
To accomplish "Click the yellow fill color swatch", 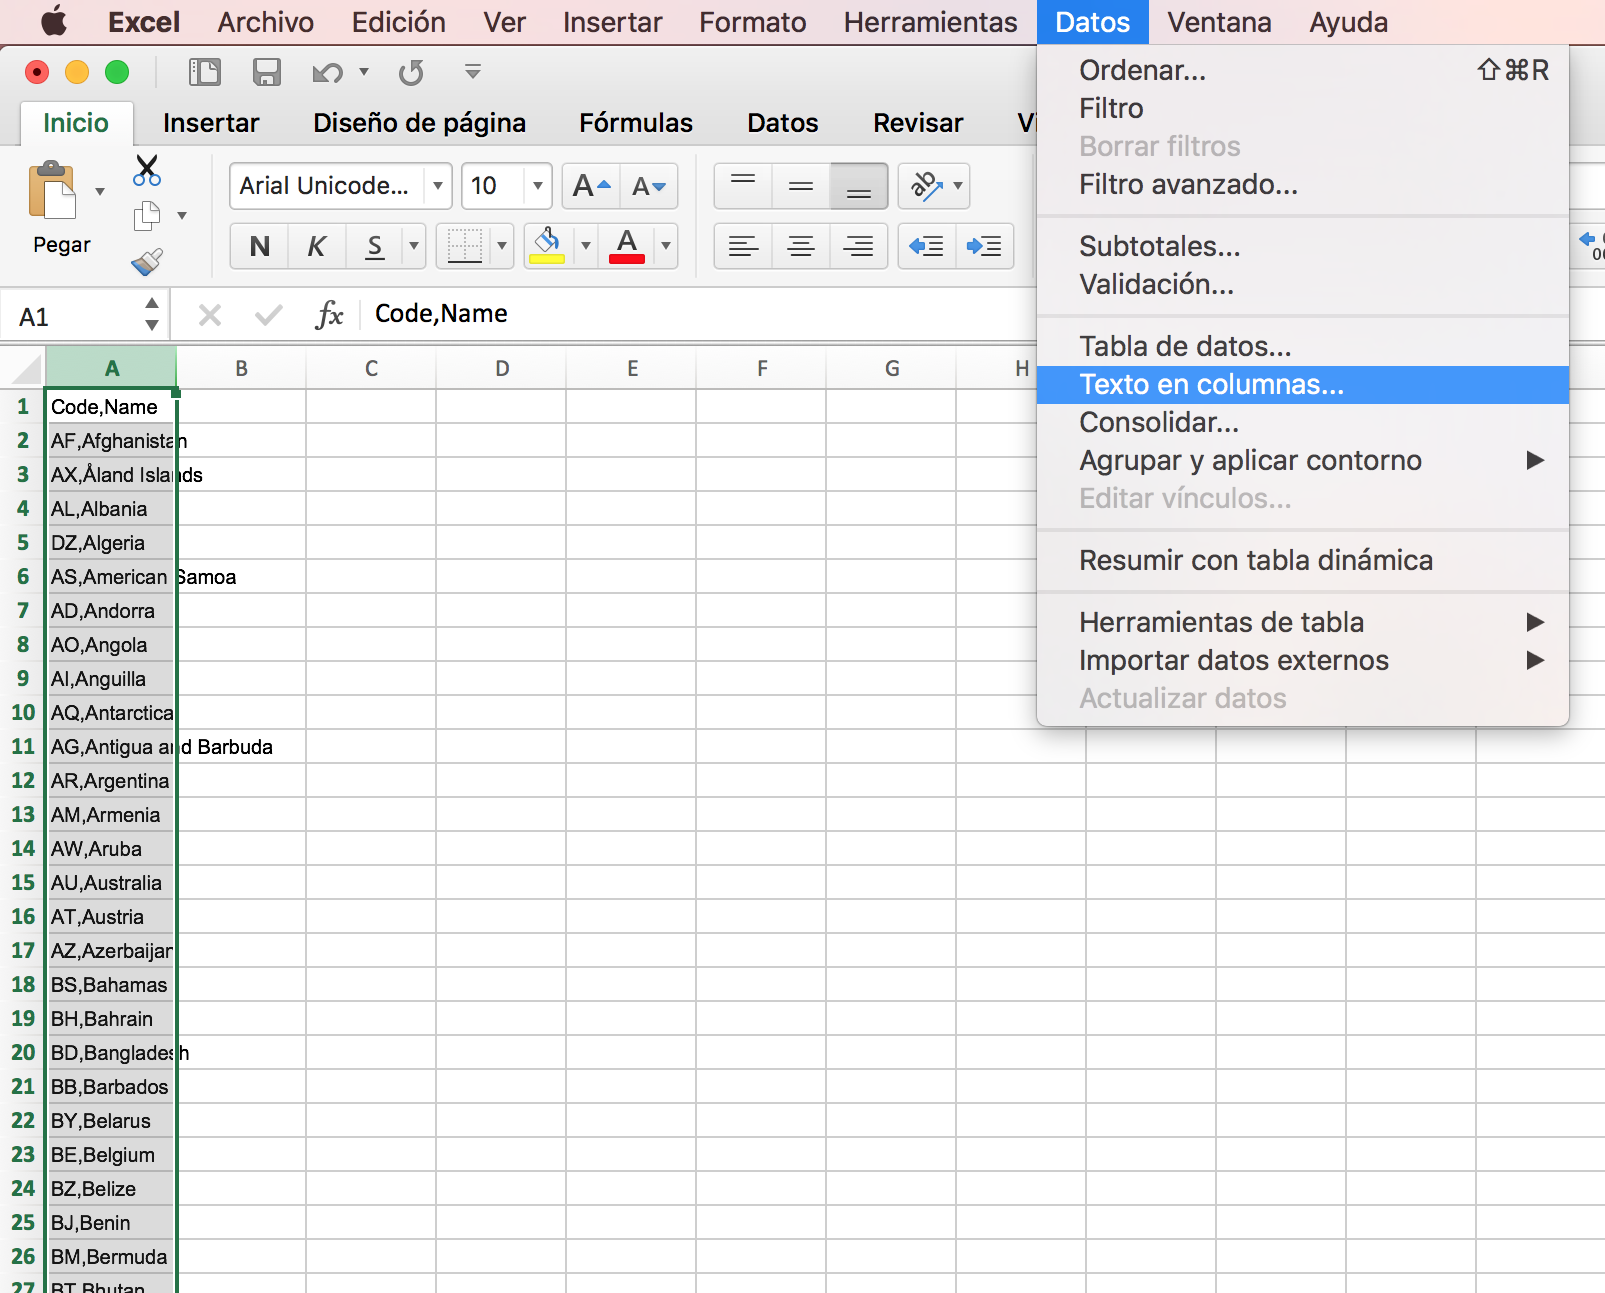I will [x=547, y=259].
